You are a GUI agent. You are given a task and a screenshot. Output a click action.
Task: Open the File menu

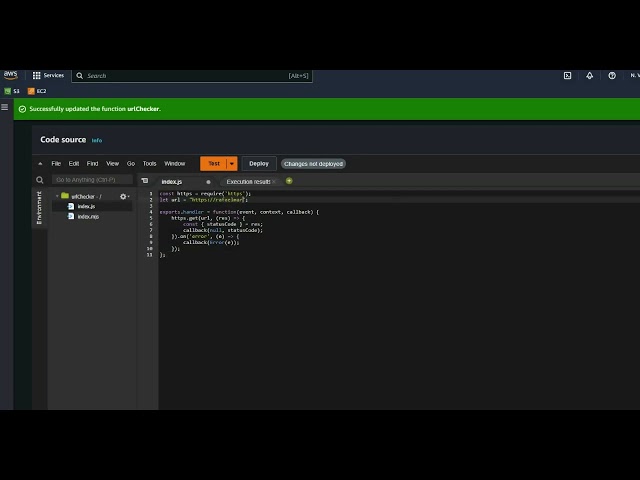click(x=56, y=164)
